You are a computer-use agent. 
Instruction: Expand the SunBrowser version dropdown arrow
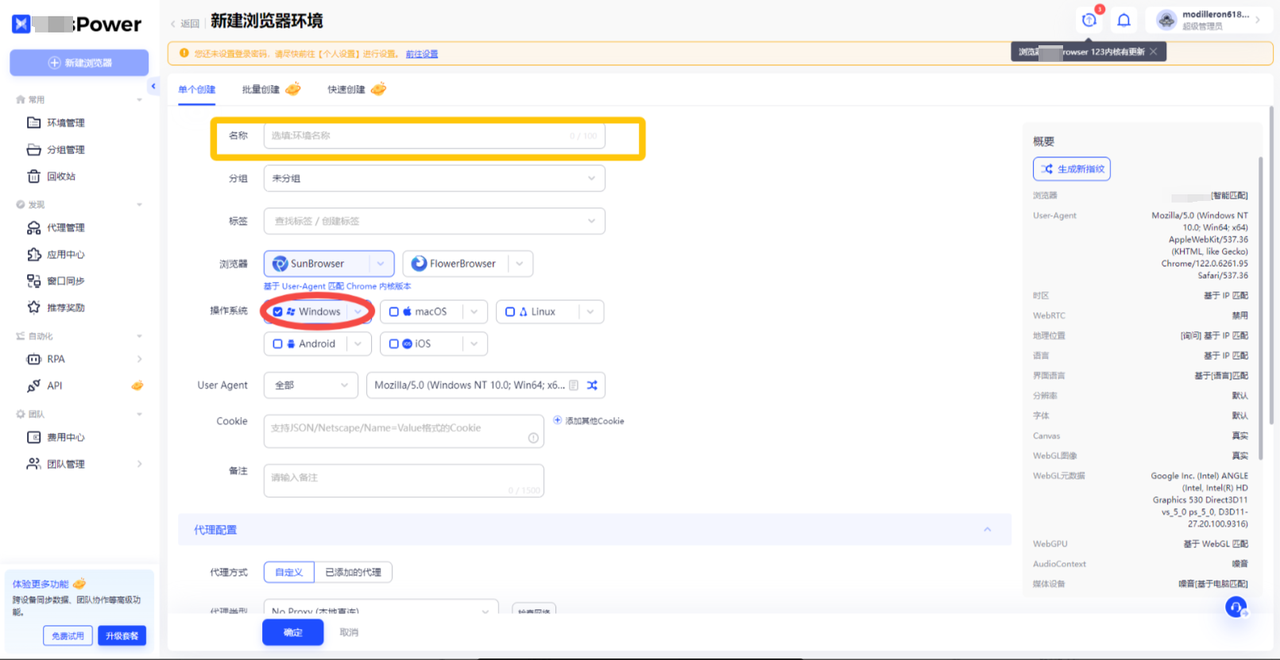380,264
